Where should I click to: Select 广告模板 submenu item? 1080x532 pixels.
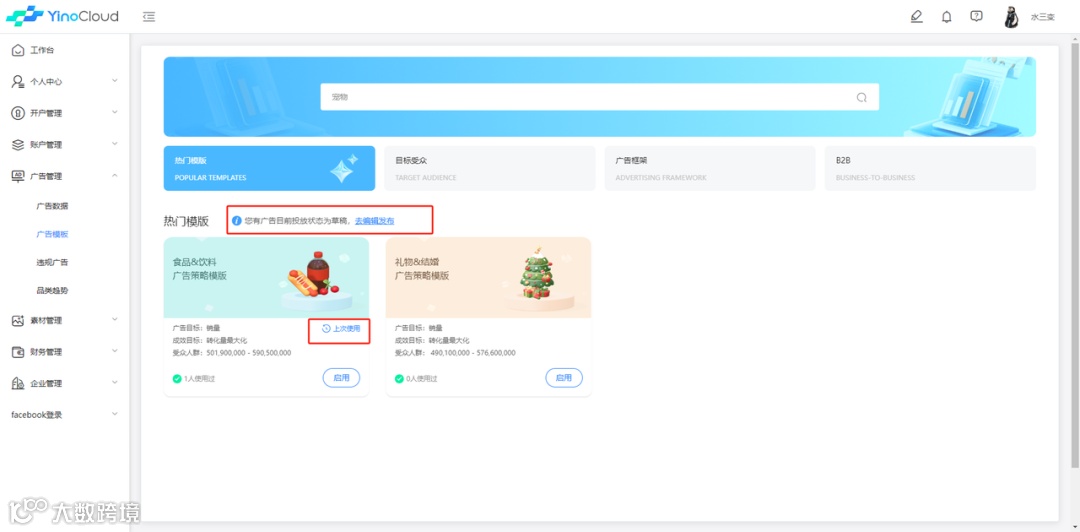pos(52,234)
